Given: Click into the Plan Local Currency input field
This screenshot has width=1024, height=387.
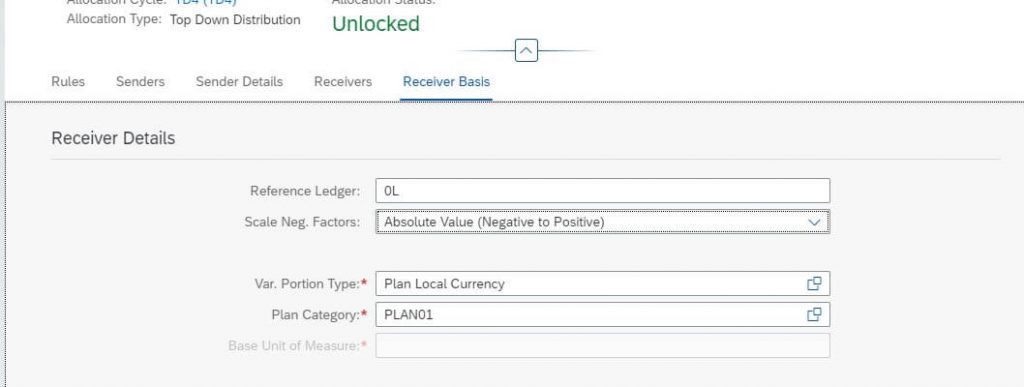Looking at the screenshot, I should (590, 283).
